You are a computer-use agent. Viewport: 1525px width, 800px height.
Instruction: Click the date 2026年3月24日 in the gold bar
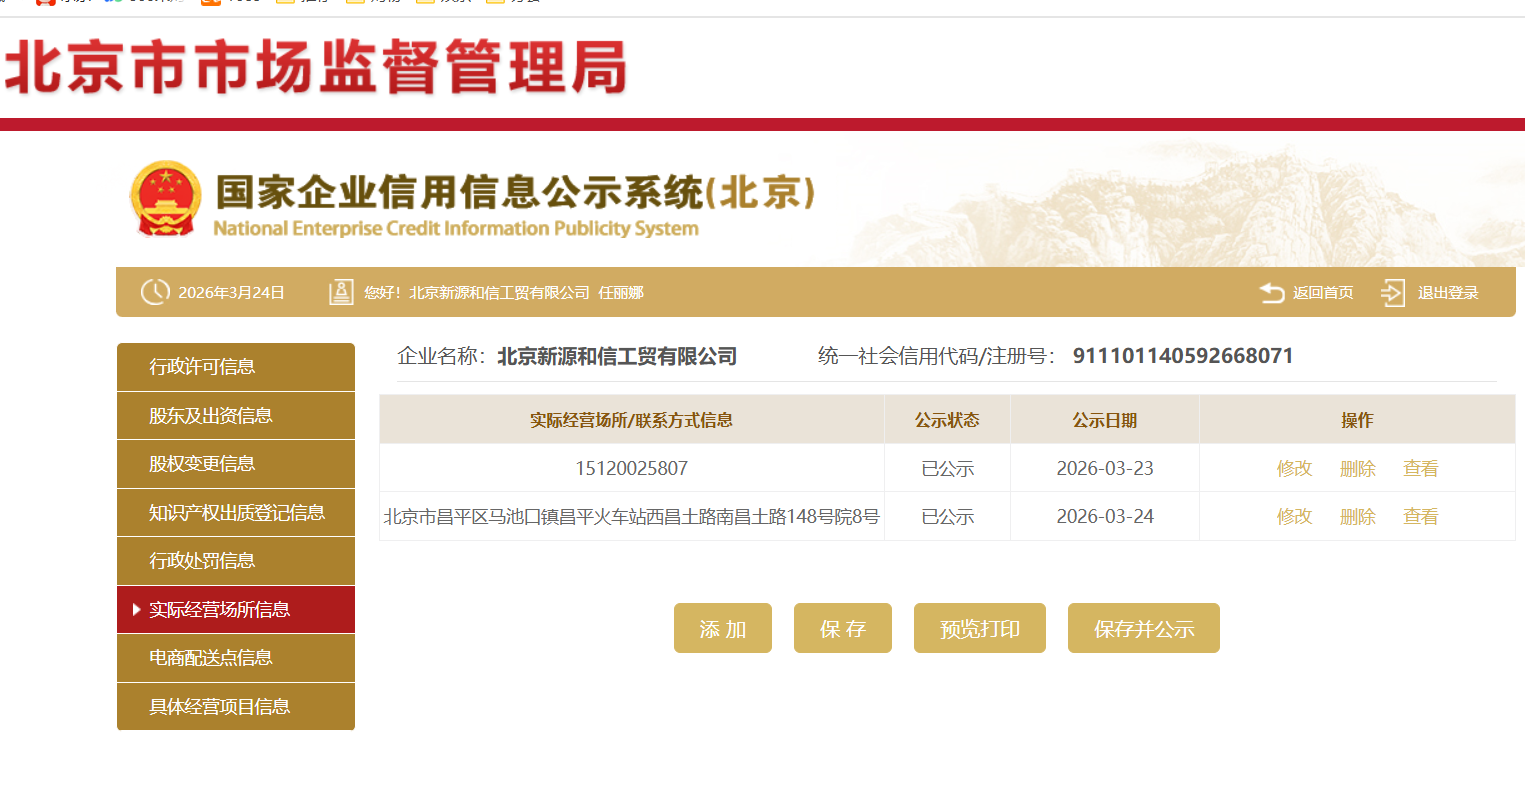coord(232,292)
